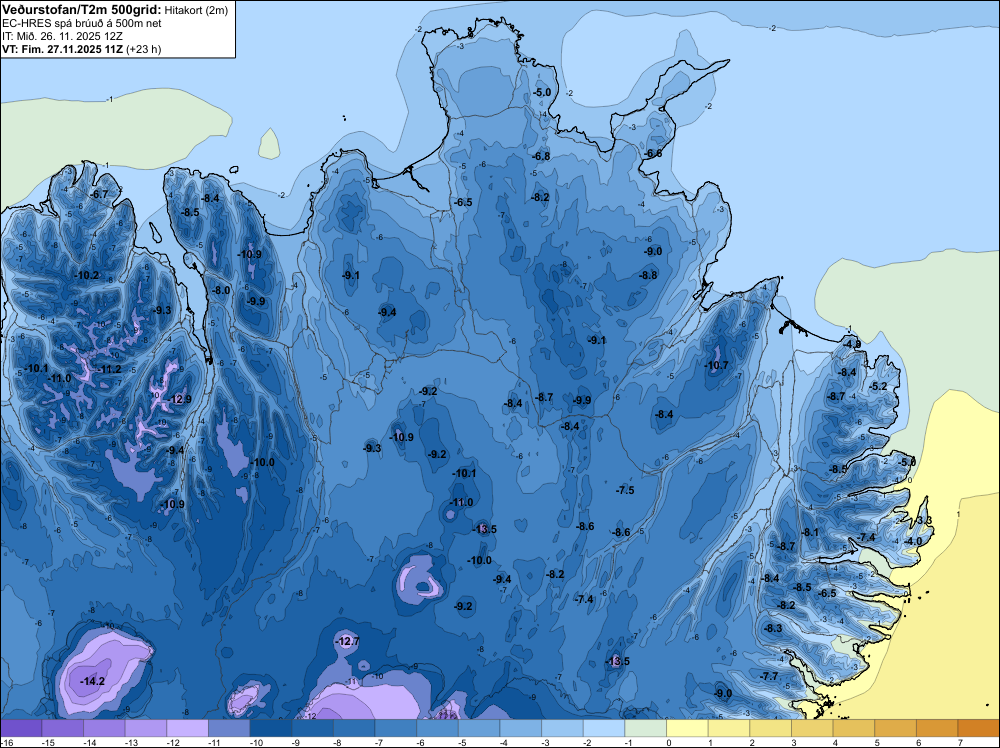The image size is (1000, 748).
Task: Click the -5.2 temperature value
Action: click(x=878, y=386)
